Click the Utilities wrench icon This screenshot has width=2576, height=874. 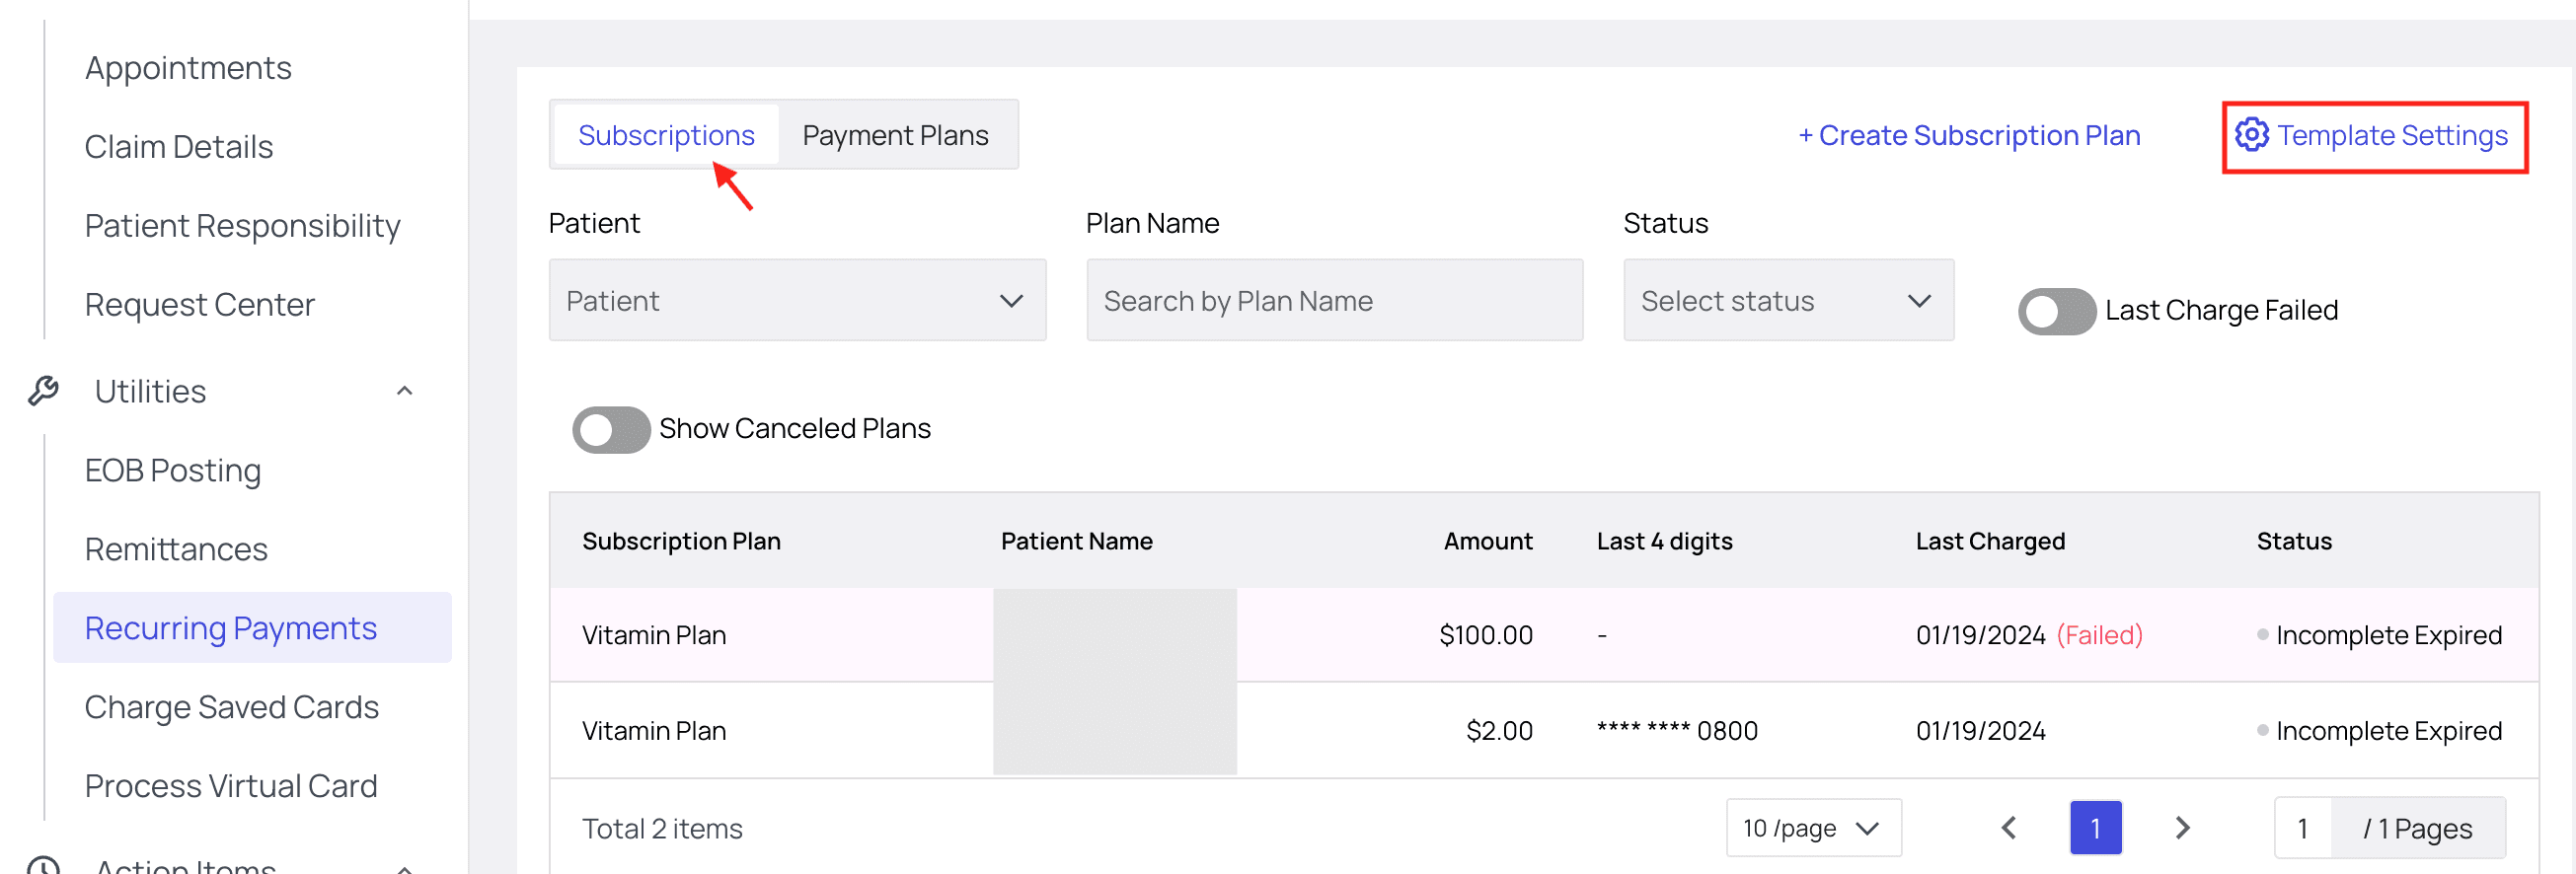click(43, 391)
